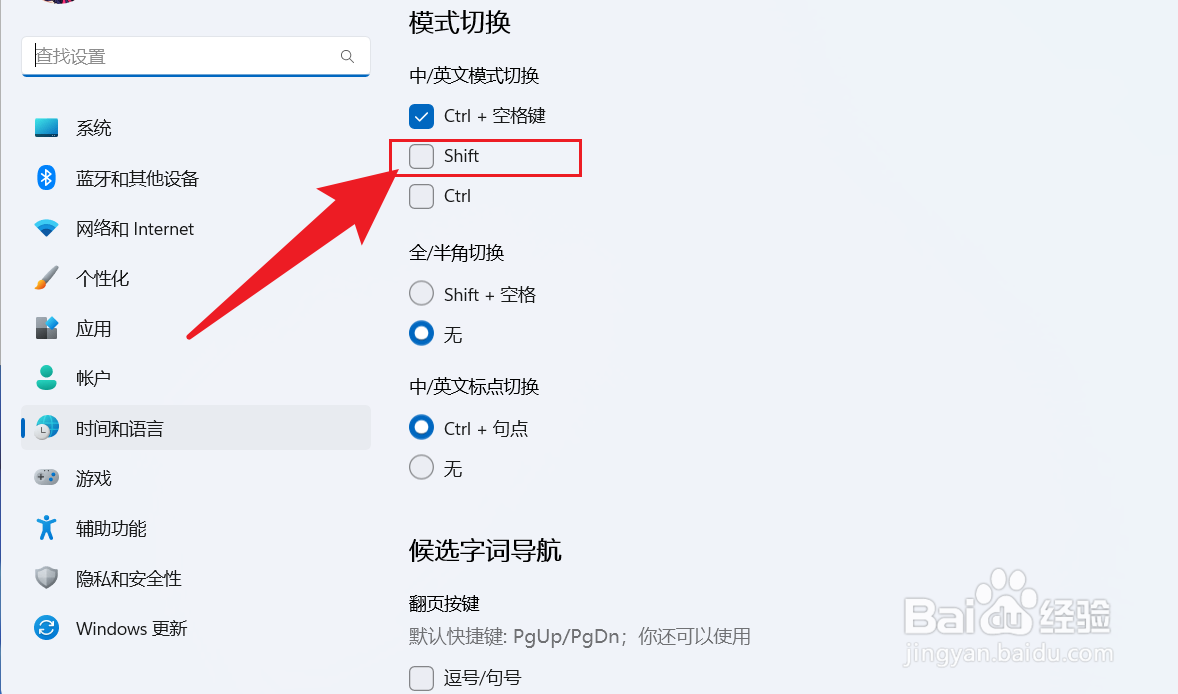Open the 网络和 Internet wifi icon

pos(47,228)
